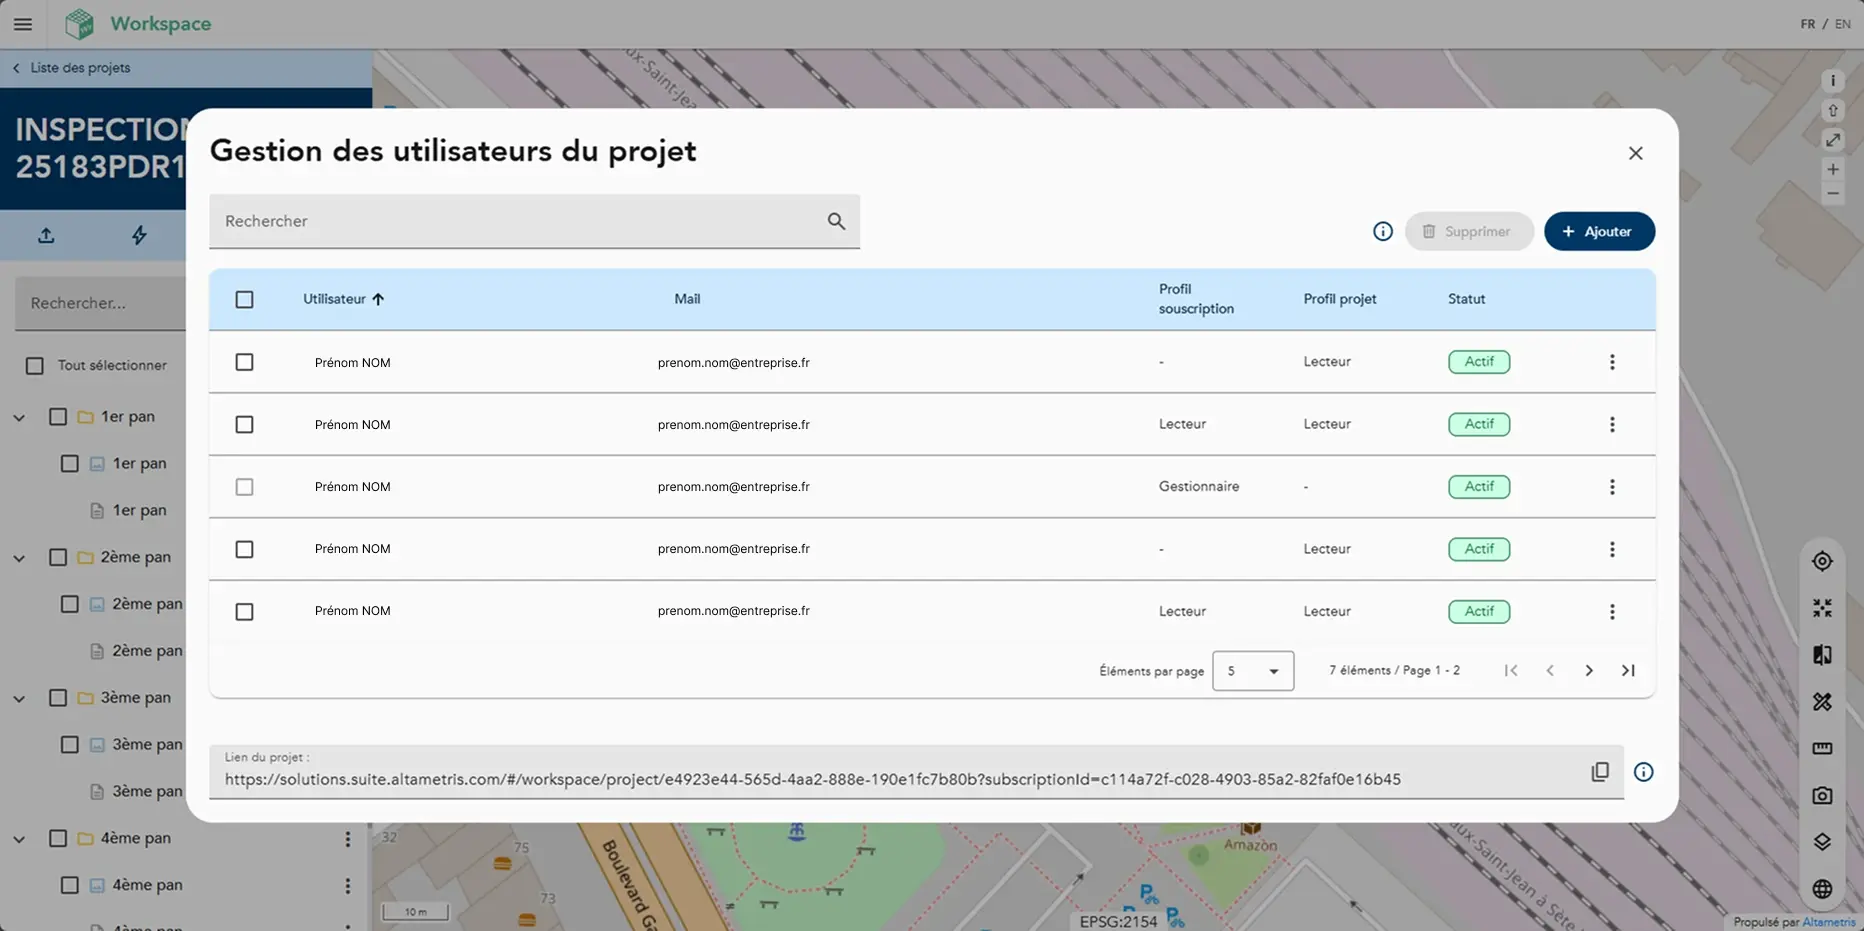
Task: Click the Ajouter button
Action: click(1599, 231)
